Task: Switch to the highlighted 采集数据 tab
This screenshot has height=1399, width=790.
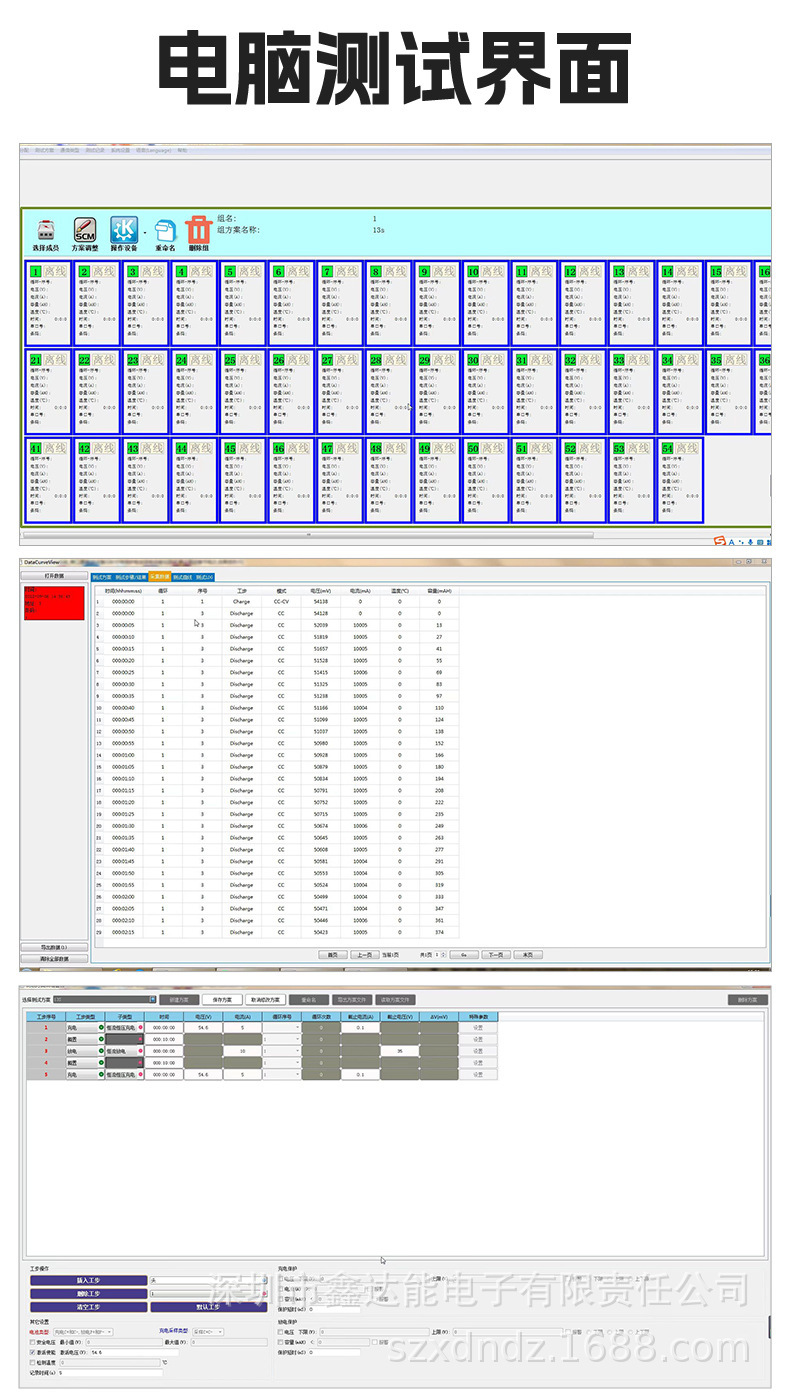Action: click(x=160, y=577)
